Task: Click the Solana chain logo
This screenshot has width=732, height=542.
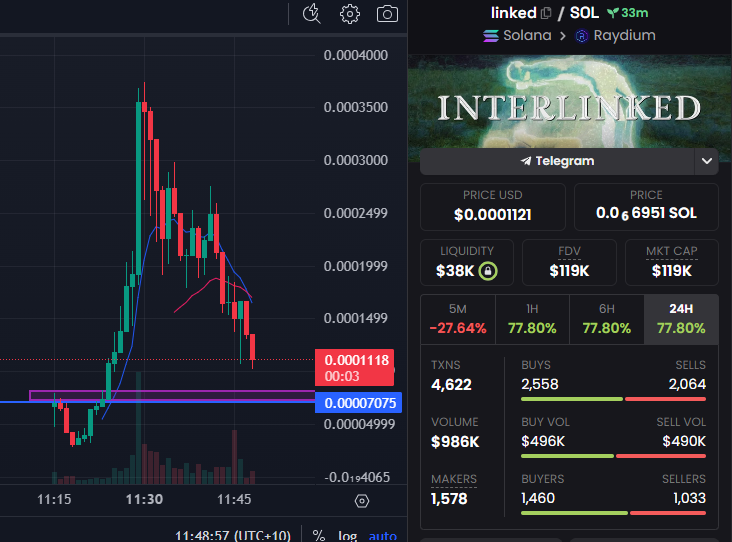Action: click(491, 36)
